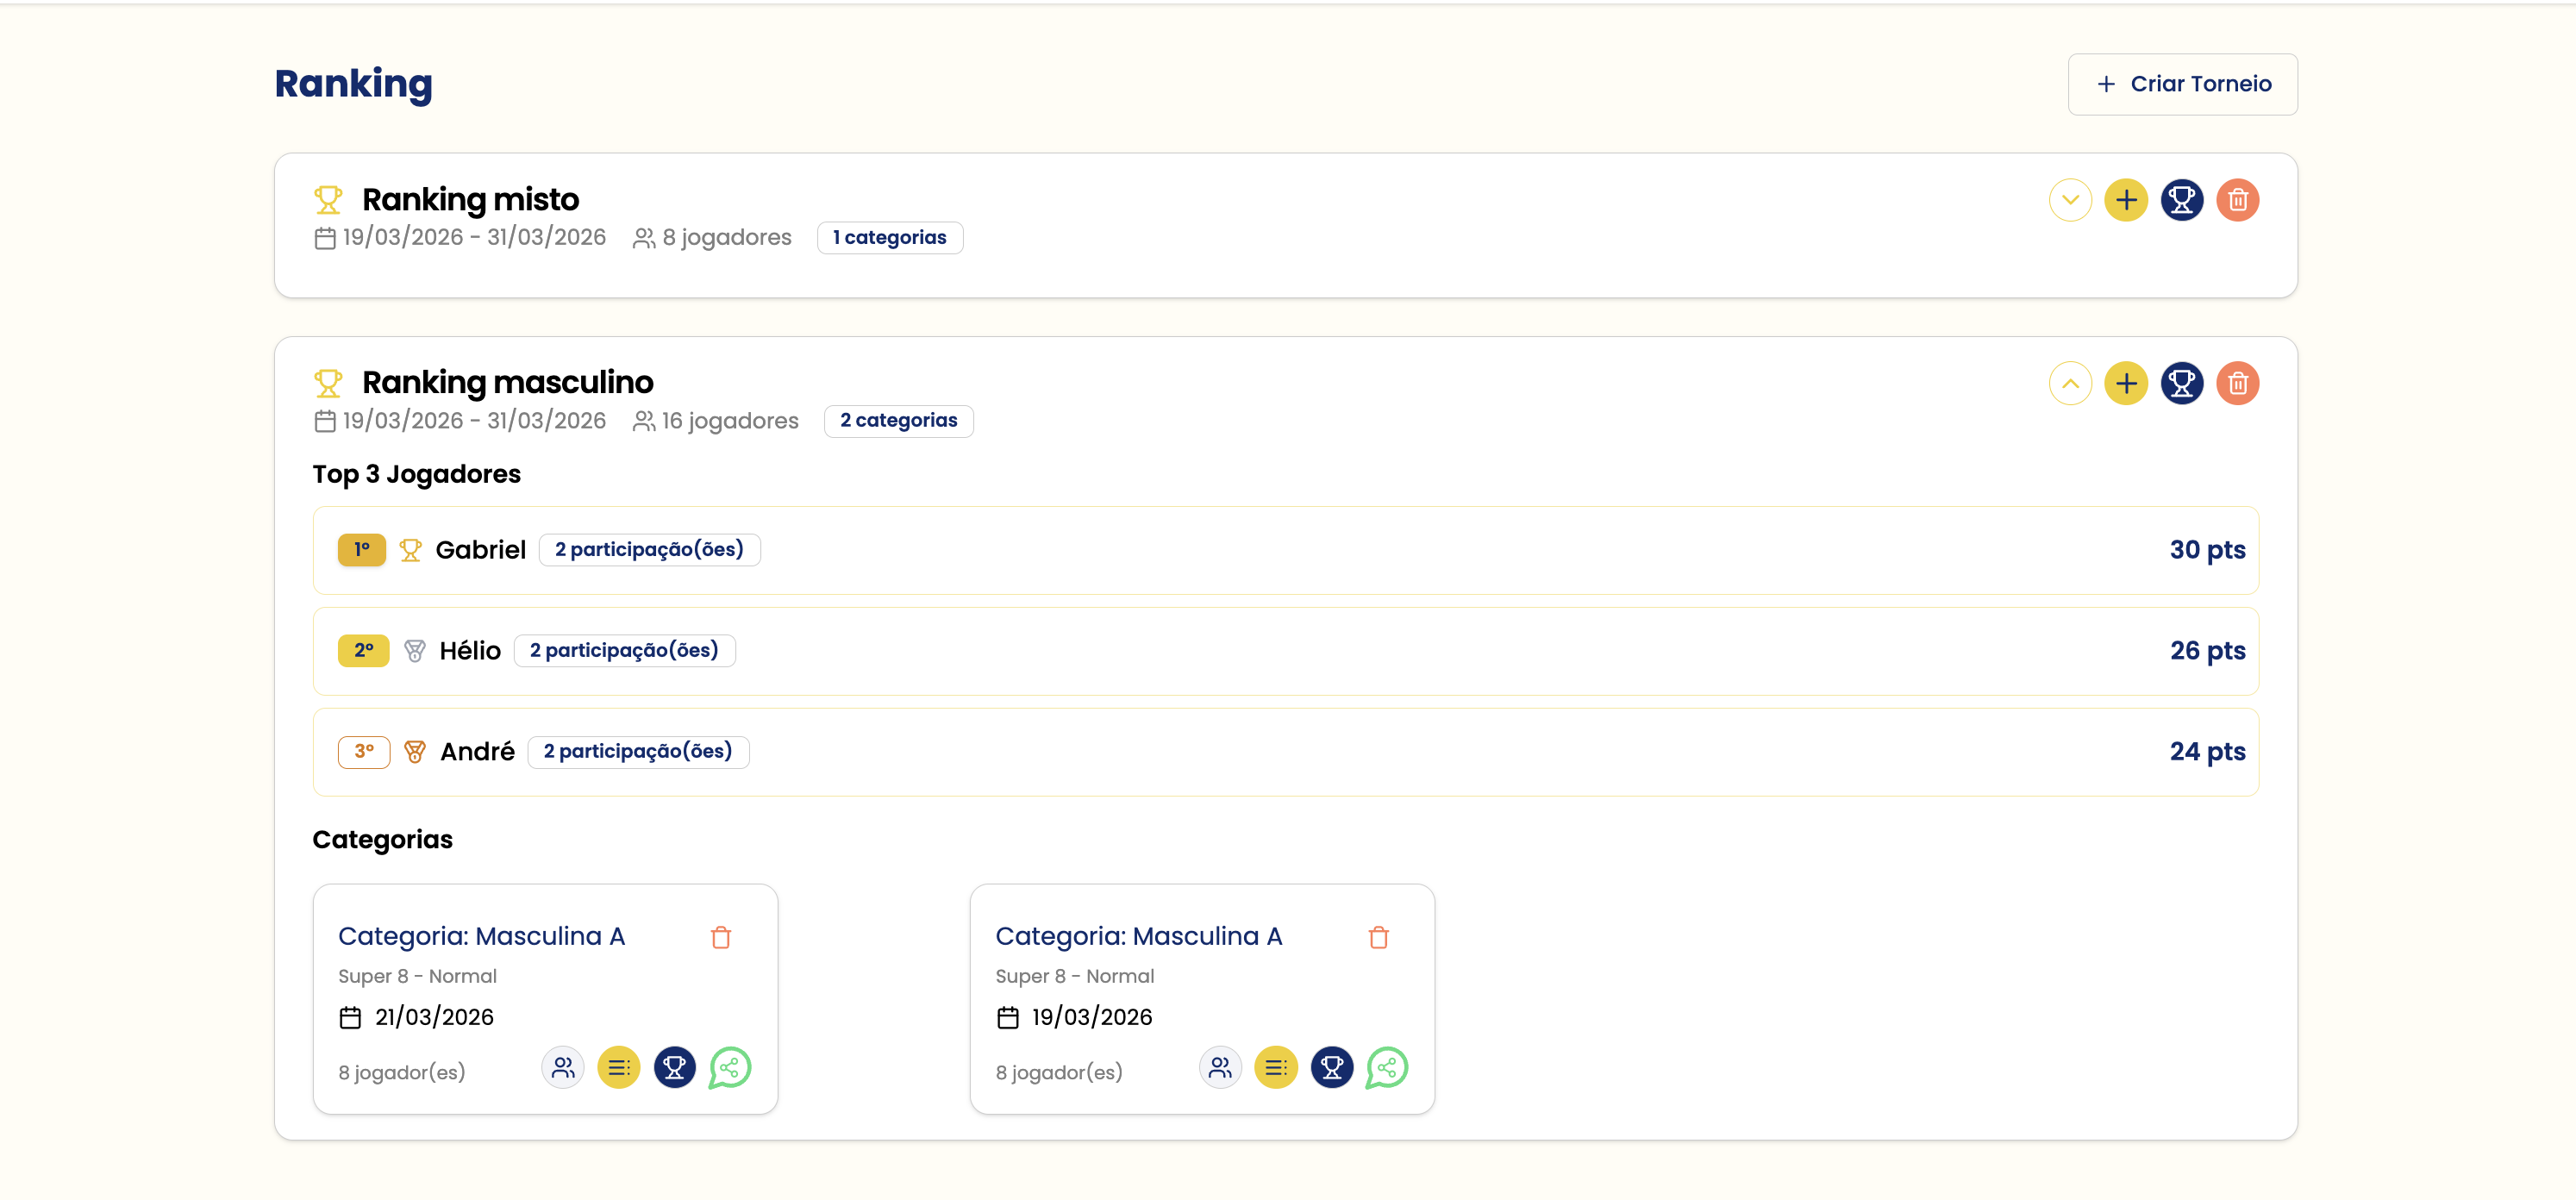2576x1200 pixels.
Task: Share the 21/03/2026 category via green icon
Action: tap(730, 1068)
